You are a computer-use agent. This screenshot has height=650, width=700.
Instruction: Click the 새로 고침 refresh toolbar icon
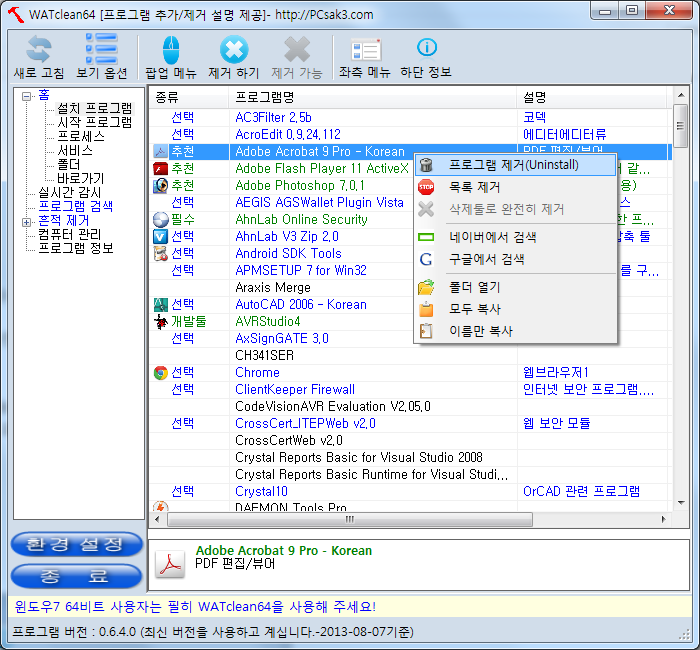click(x=38, y=49)
